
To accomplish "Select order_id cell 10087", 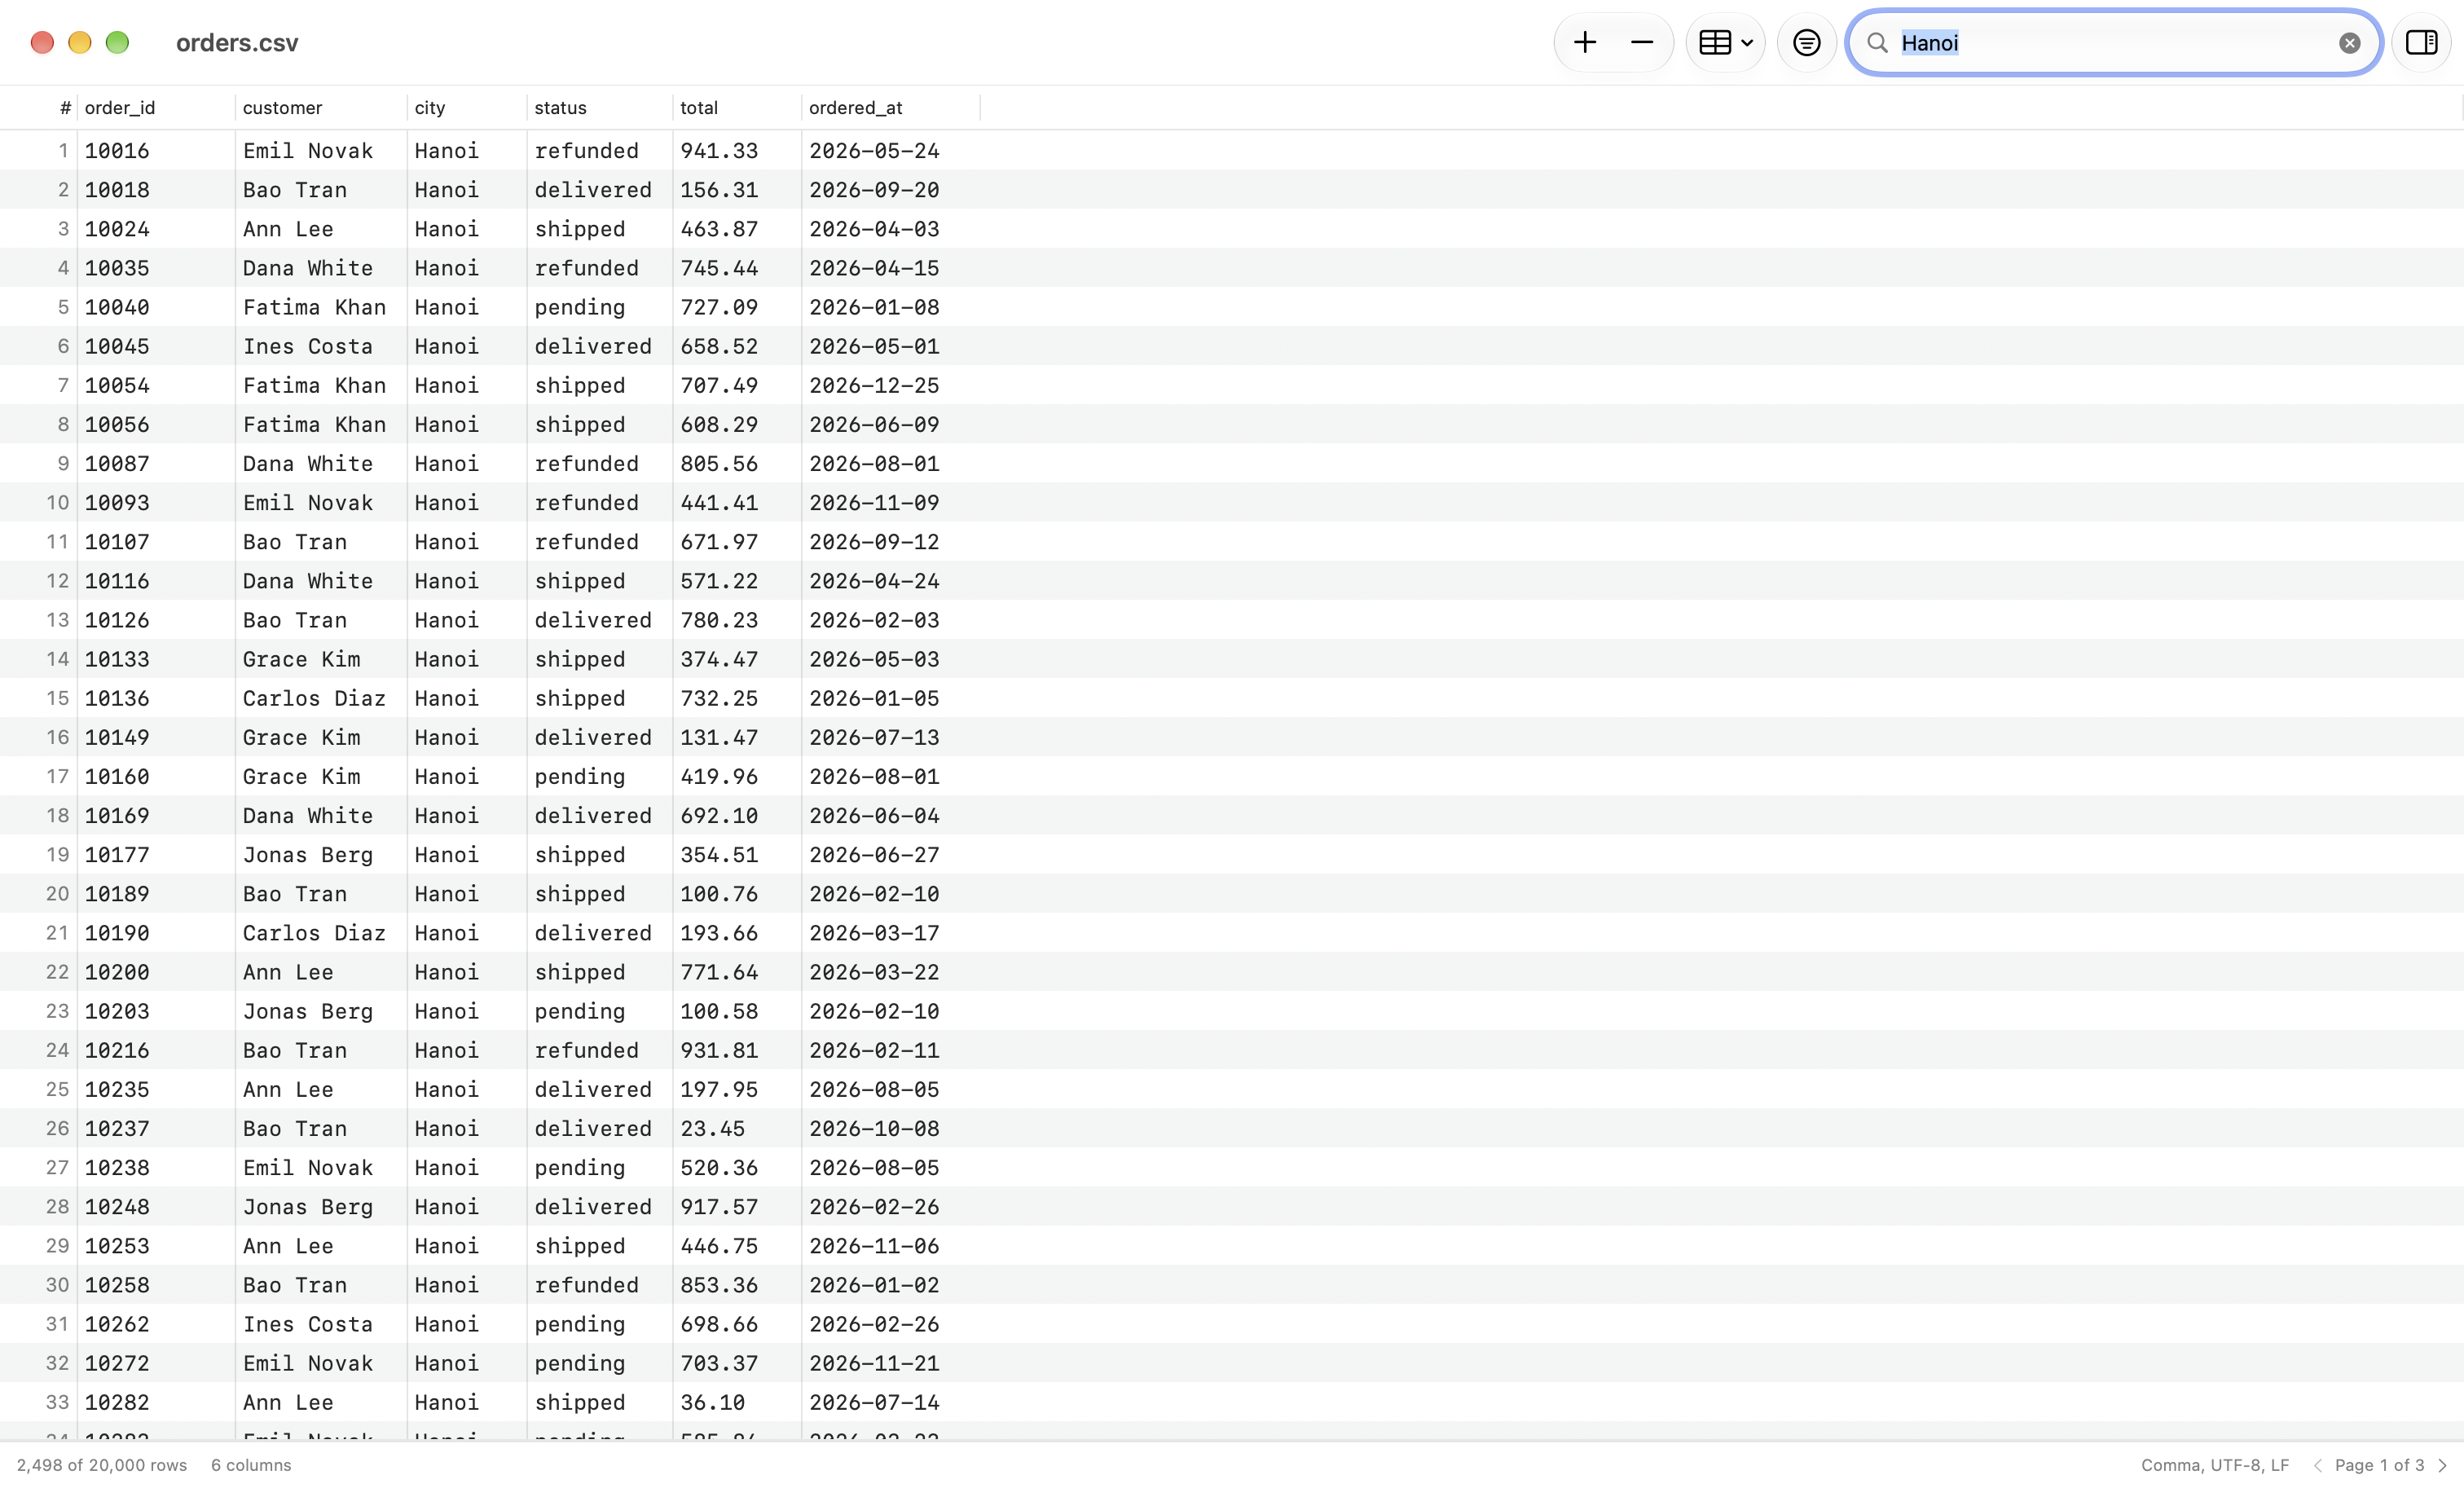I will click(x=156, y=463).
